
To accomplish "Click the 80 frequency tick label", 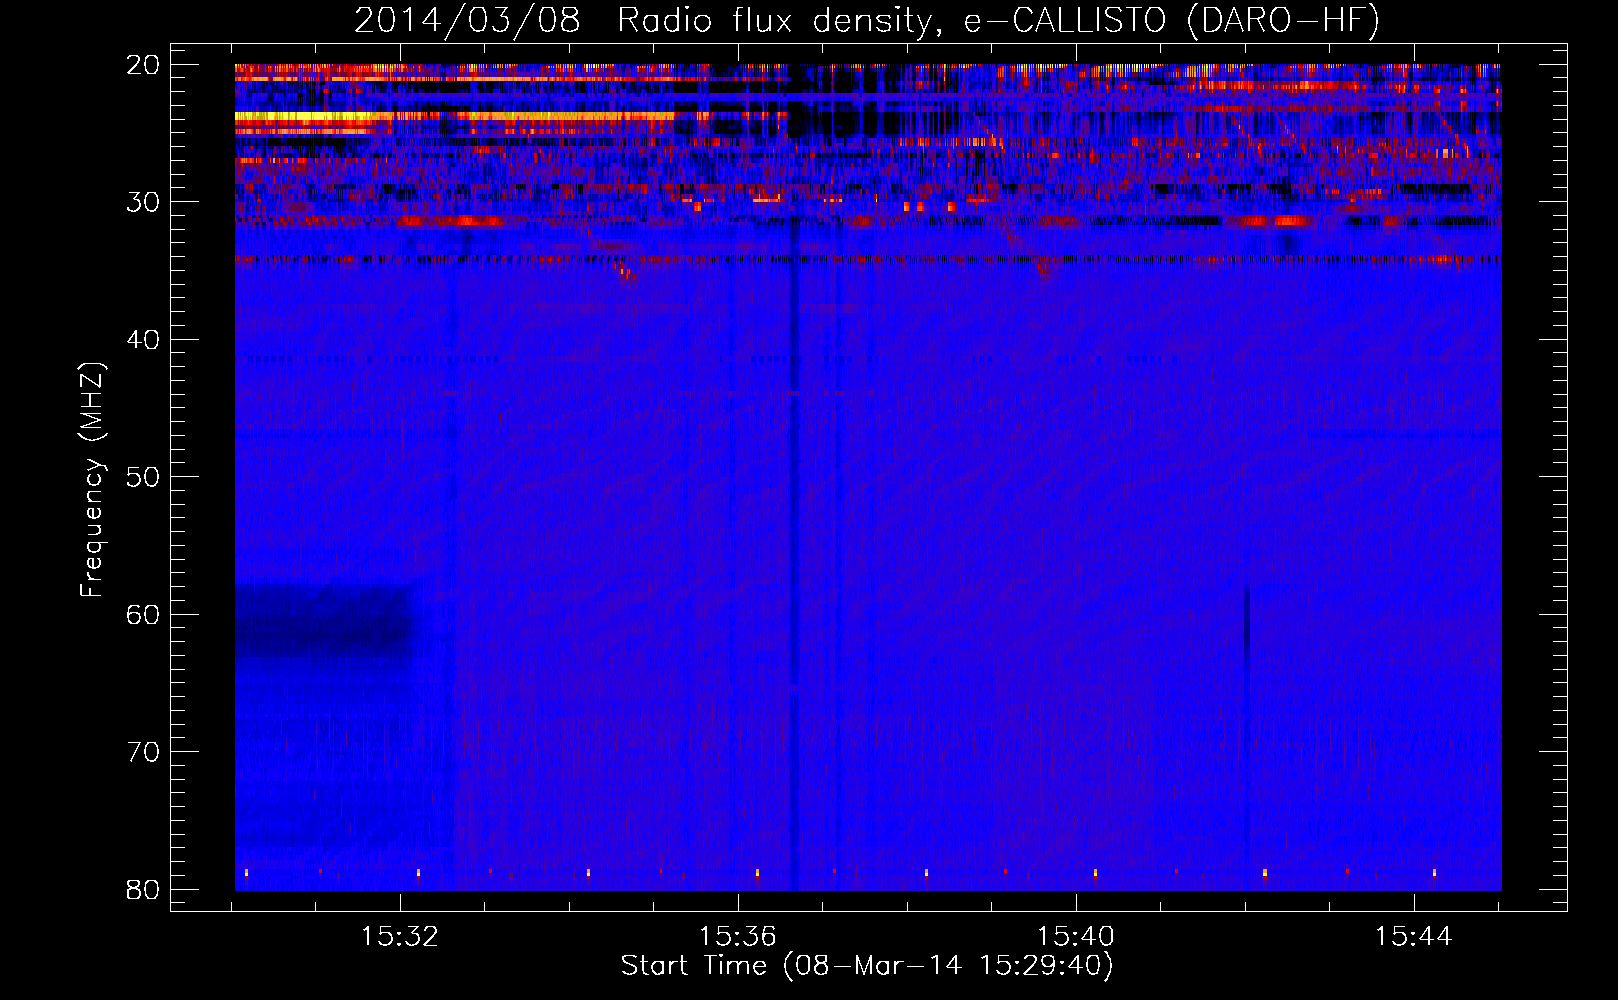I will click(x=143, y=890).
